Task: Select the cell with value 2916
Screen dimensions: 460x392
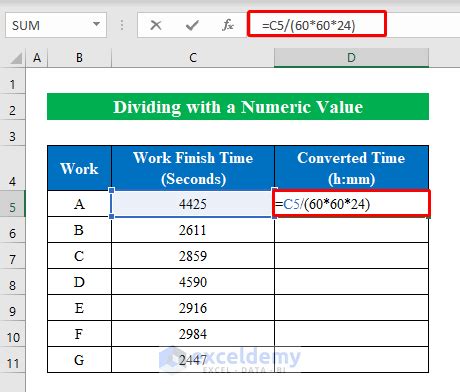Action: (193, 308)
